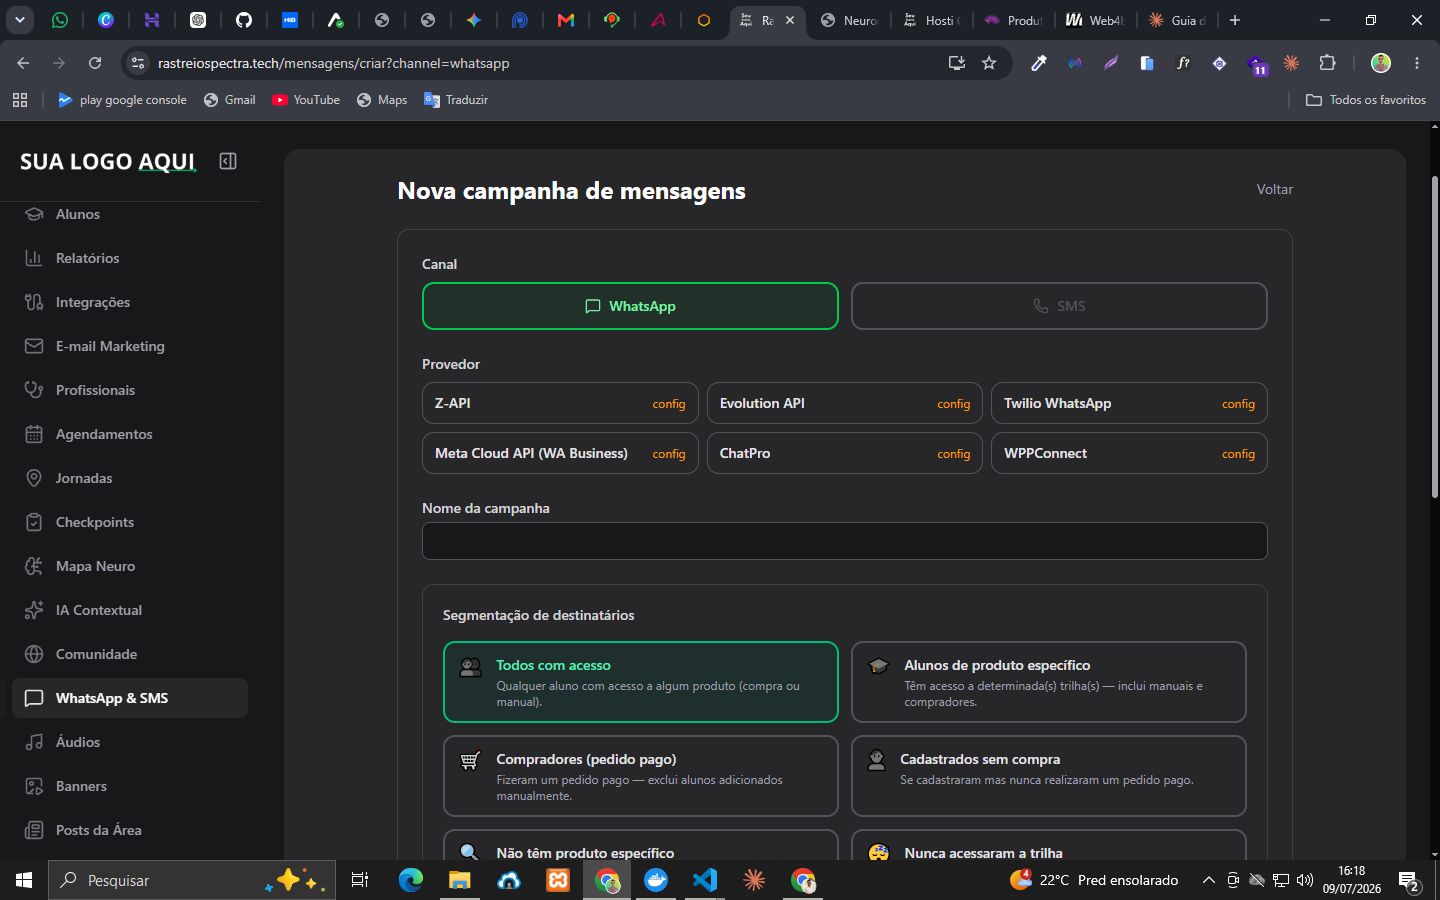Open browser extensions puzzle icon
The width and height of the screenshot is (1440, 900).
tap(1327, 63)
